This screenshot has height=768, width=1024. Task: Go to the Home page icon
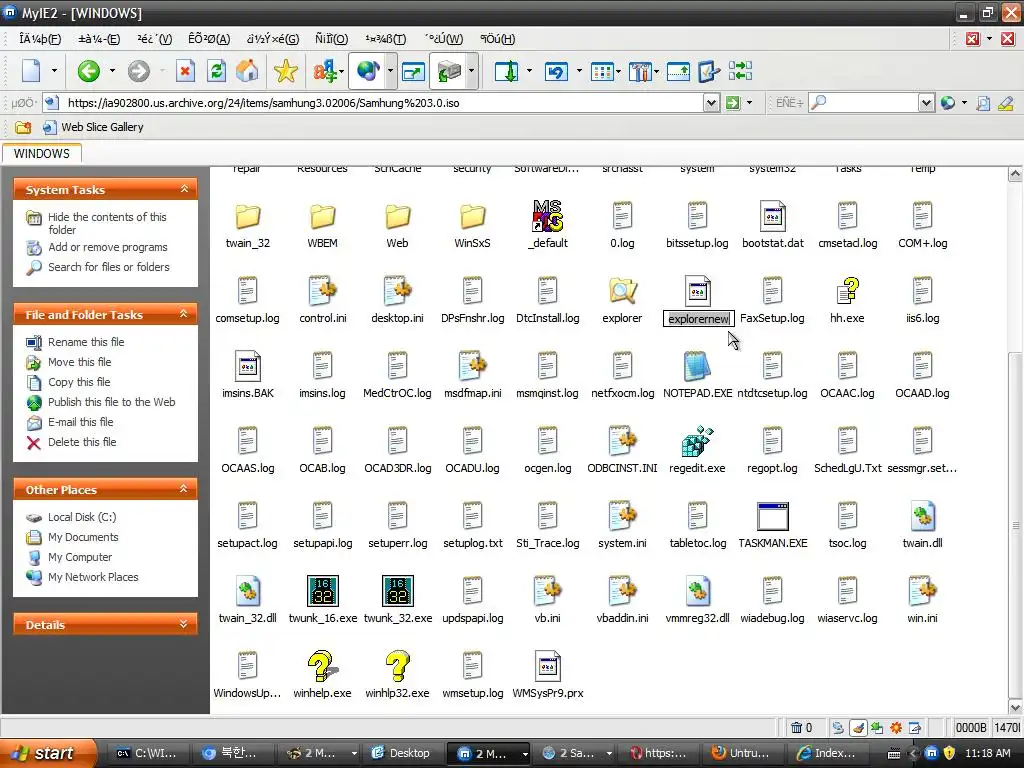click(247, 71)
